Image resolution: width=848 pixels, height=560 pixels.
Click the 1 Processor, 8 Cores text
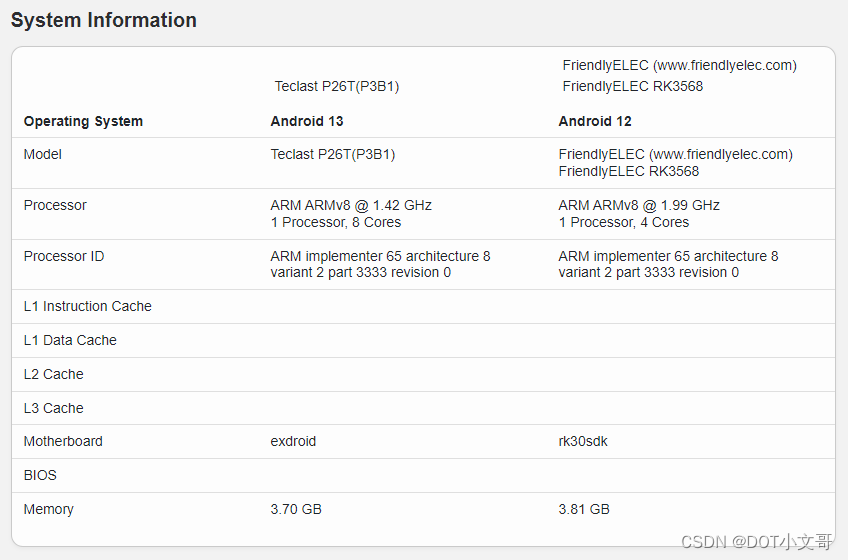click(336, 222)
